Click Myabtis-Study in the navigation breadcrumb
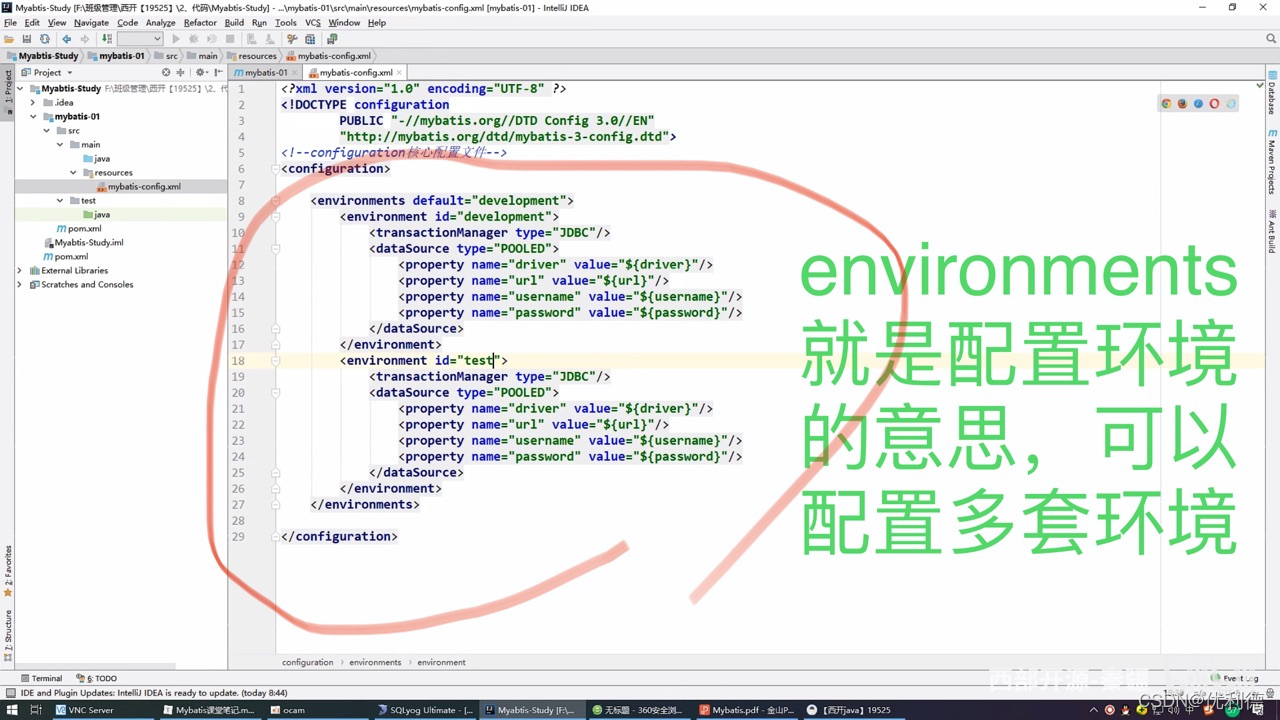The width and height of the screenshot is (1280, 720). (x=41, y=56)
